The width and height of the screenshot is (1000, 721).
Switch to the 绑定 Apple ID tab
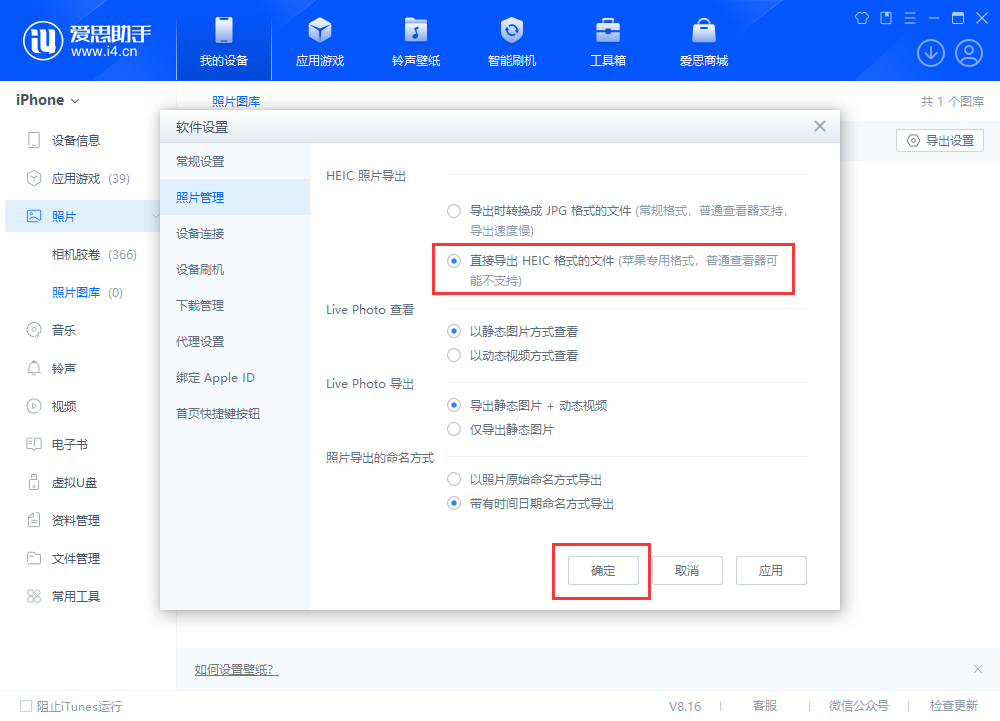click(213, 377)
